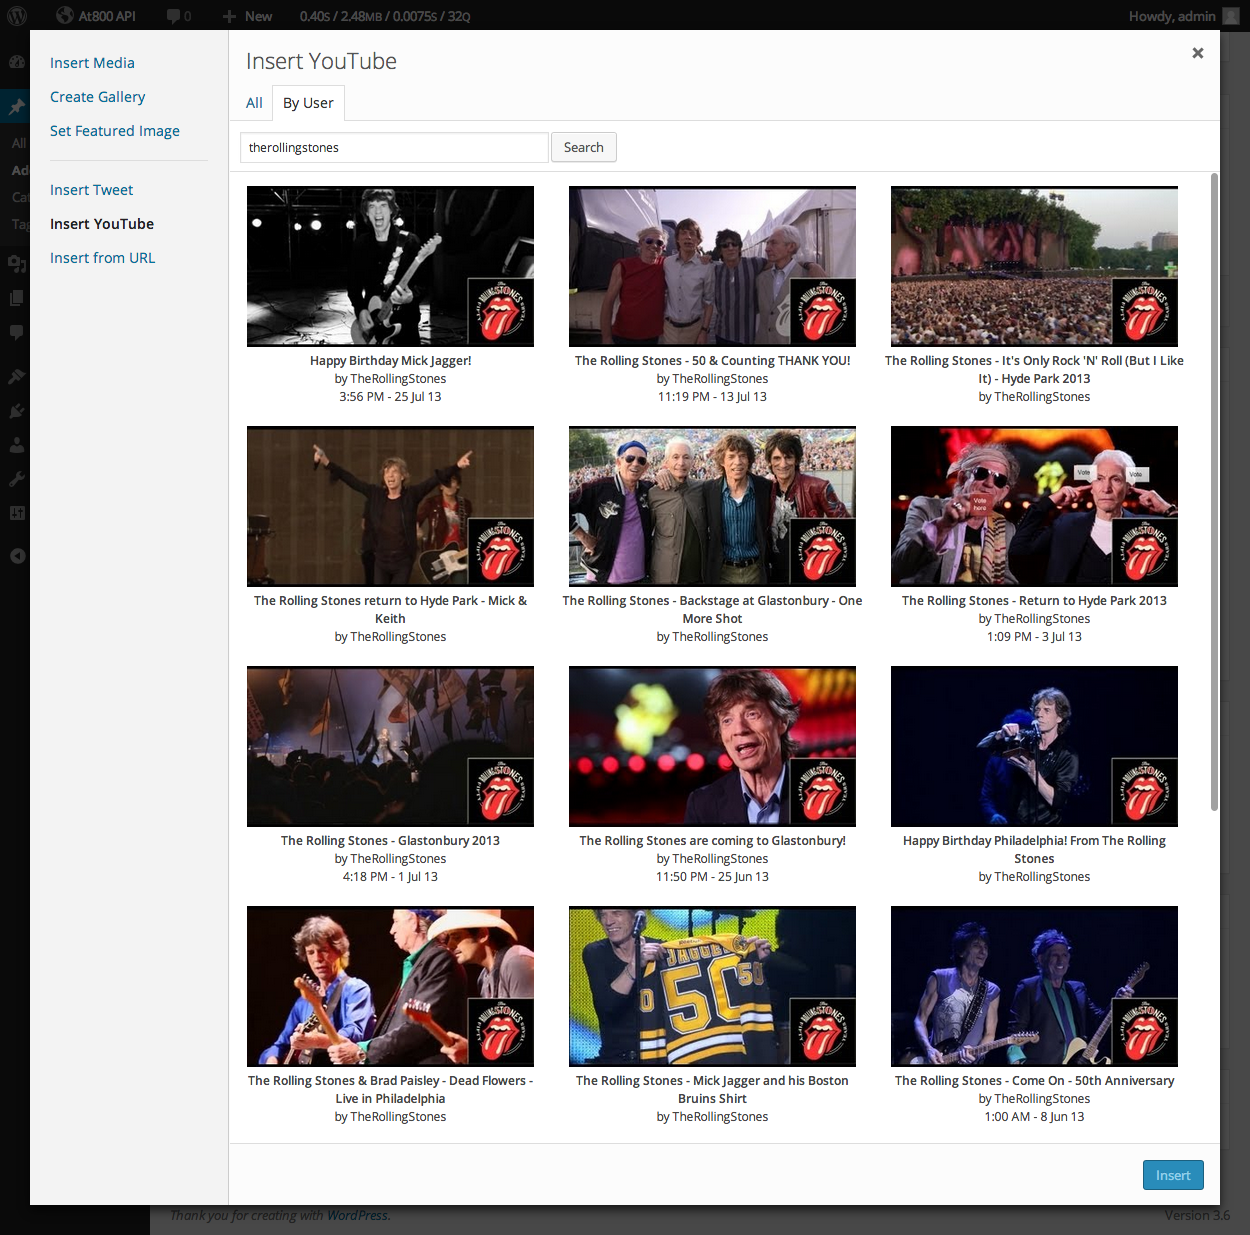Click date '11:19 PM - 13 Jul 13'
1250x1235 pixels.
pos(712,397)
